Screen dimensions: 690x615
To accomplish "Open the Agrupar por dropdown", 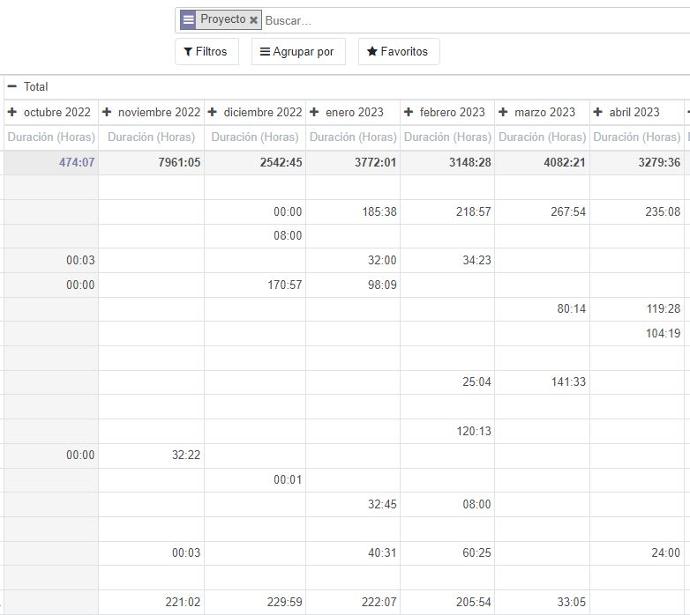I will (298, 51).
